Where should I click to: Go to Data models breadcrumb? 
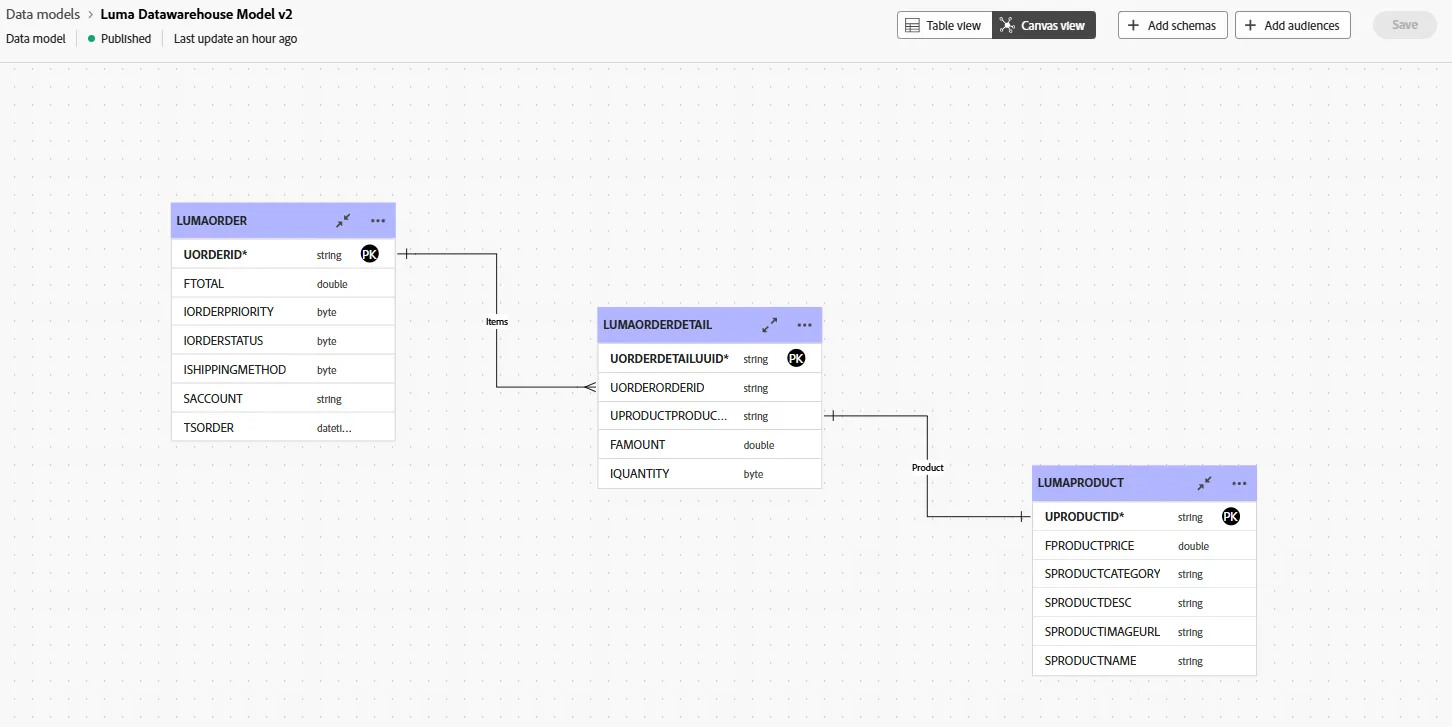tap(43, 15)
